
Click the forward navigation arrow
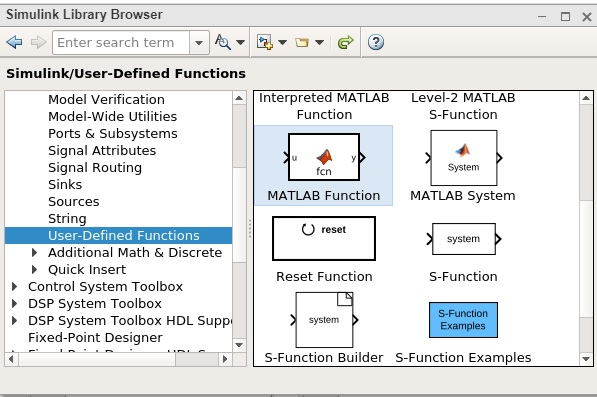tap(38, 42)
